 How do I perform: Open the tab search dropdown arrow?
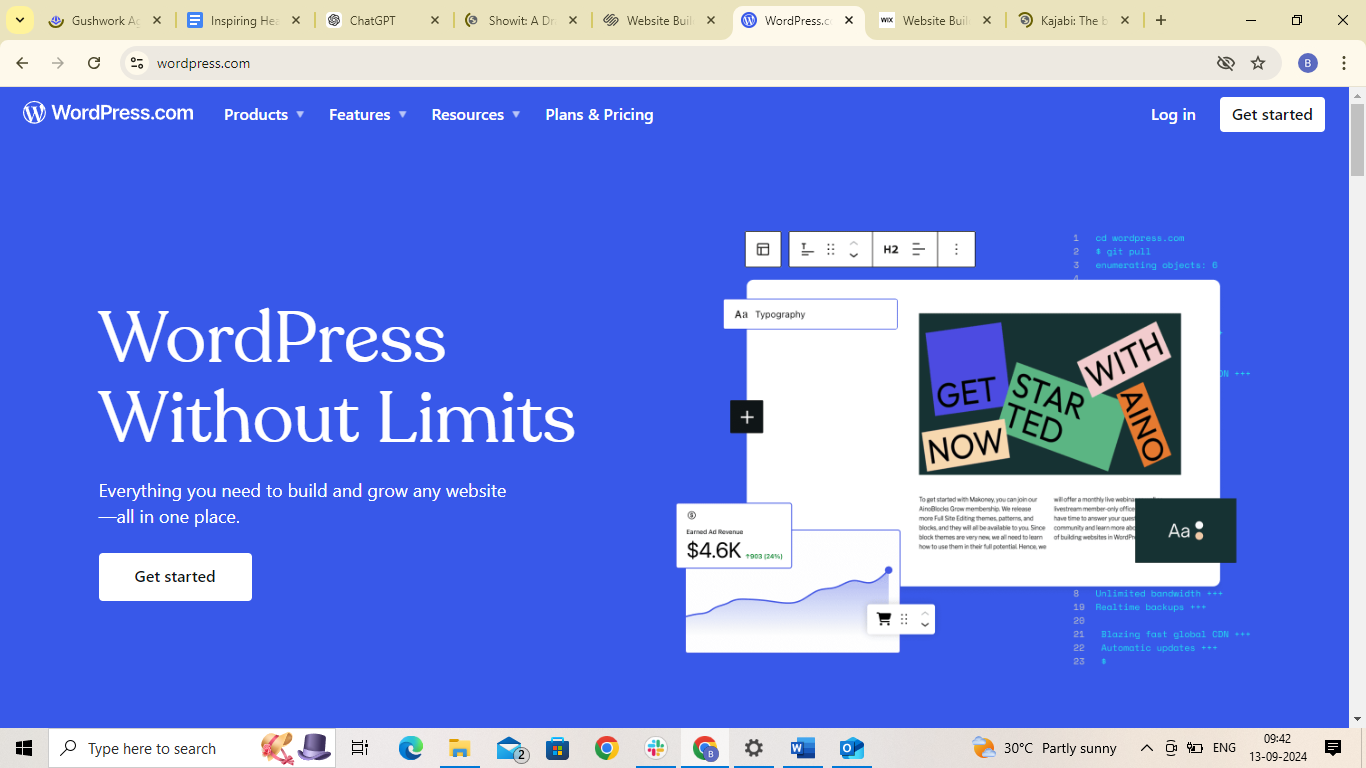tap(19, 20)
